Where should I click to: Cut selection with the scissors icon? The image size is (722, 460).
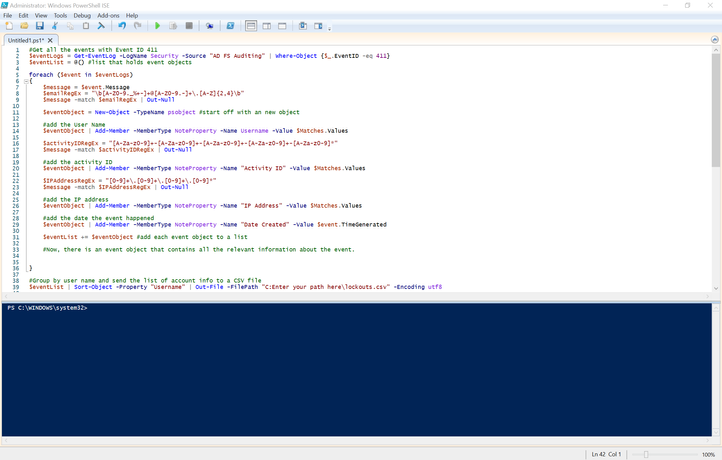pos(55,26)
